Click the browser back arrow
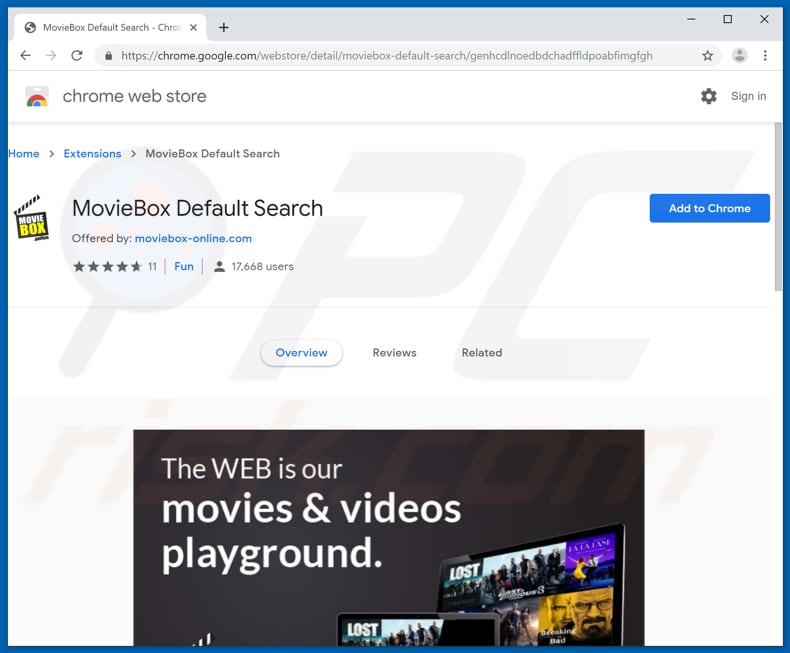The width and height of the screenshot is (790, 653). point(25,55)
